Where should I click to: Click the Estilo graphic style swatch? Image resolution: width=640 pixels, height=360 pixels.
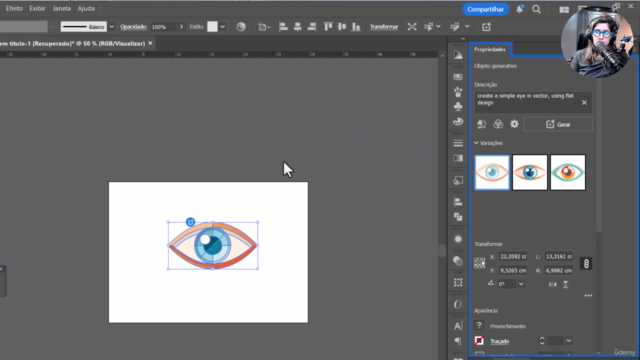[212, 27]
